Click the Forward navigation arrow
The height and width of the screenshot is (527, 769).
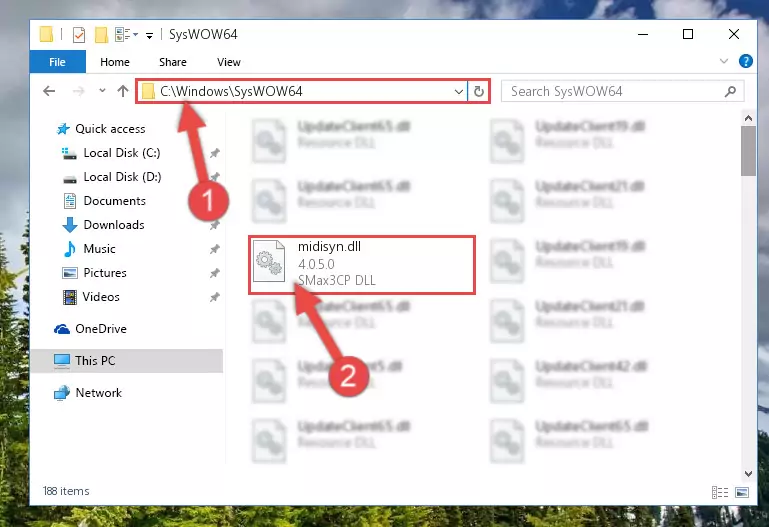click(x=78, y=91)
